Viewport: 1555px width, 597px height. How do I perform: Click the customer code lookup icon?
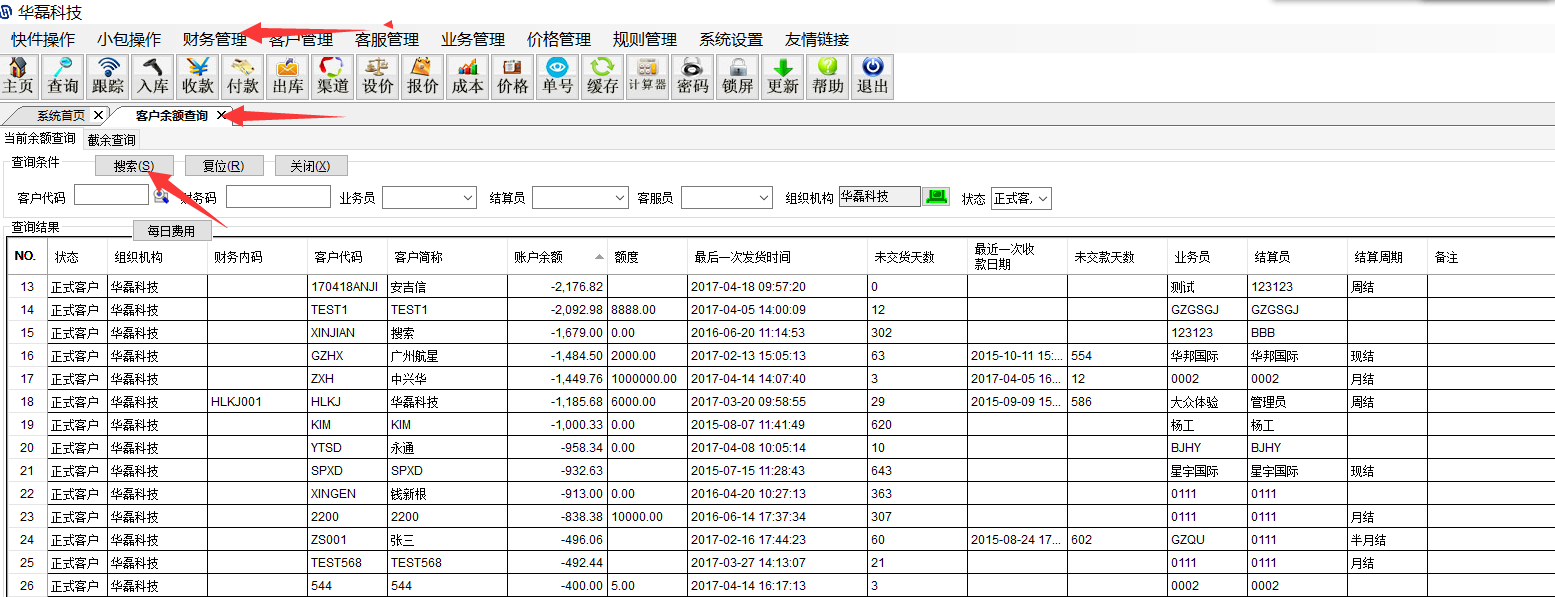(161, 196)
